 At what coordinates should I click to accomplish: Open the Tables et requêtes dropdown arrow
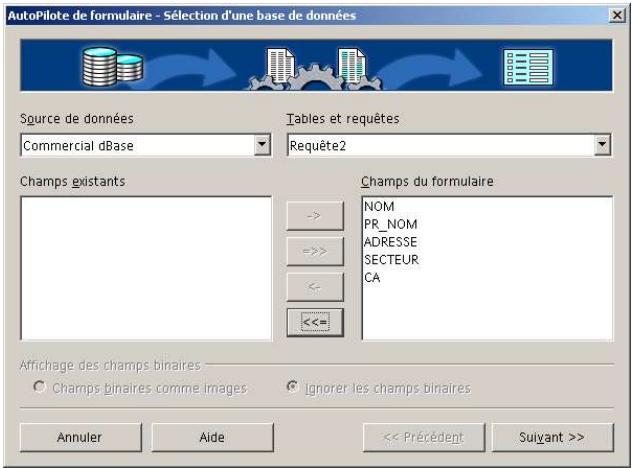tap(602, 145)
